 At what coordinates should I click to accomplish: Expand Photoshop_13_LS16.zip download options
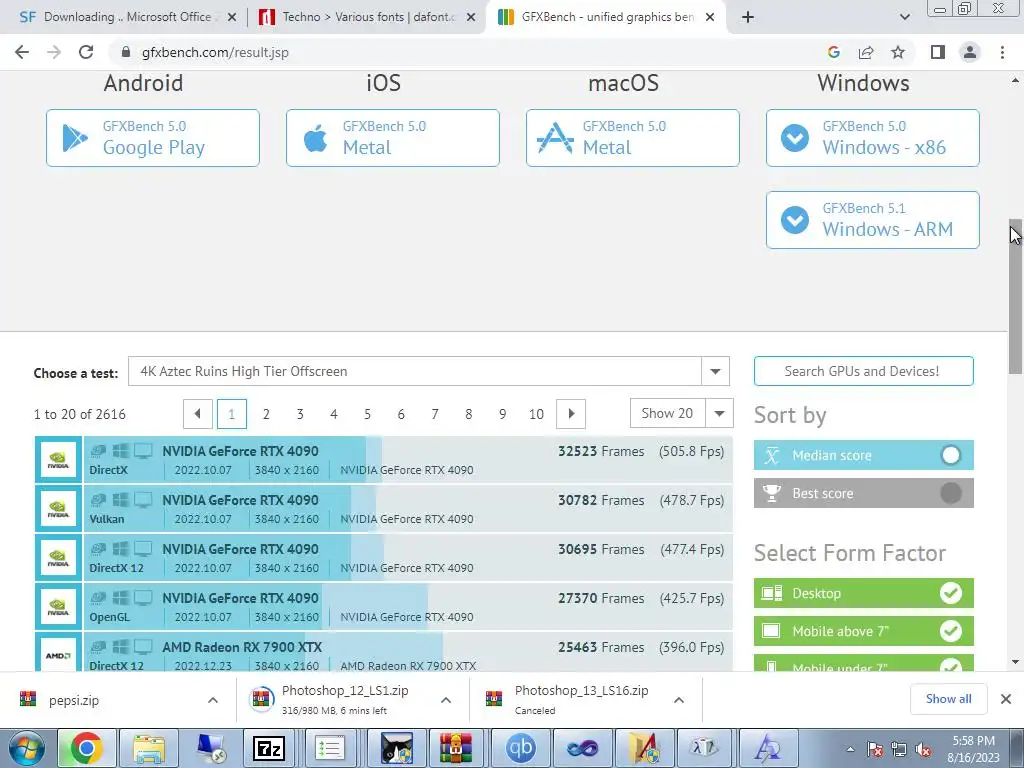coord(679,700)
